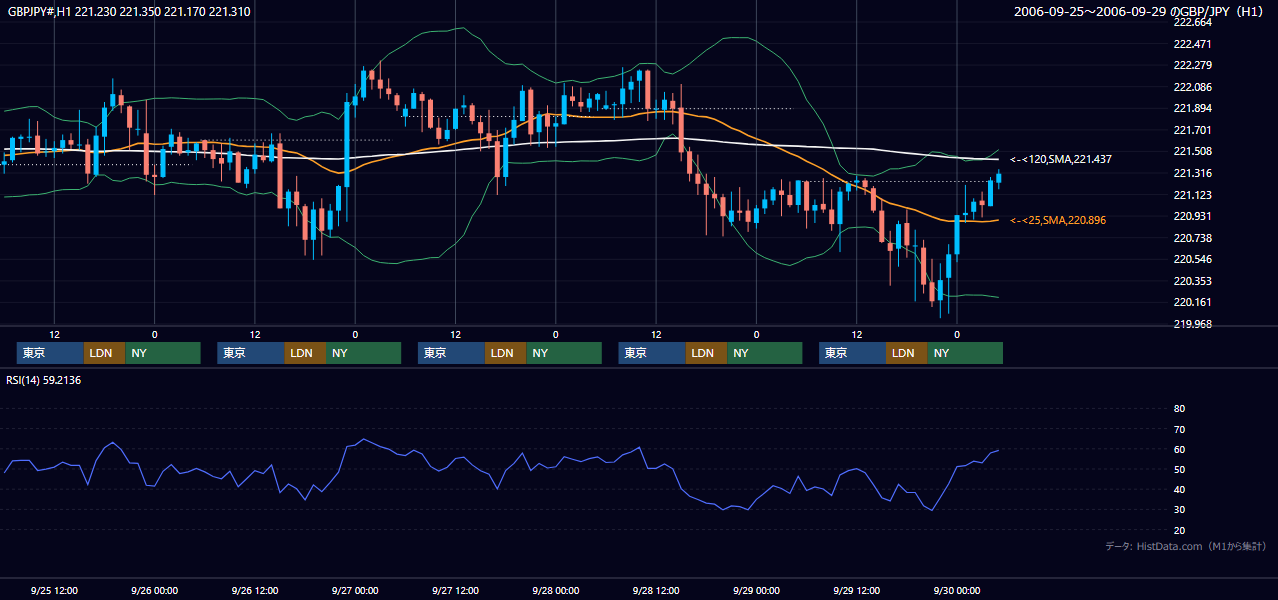Click the 9/29 12:00 time axis label
1278x600 pixels.
click(x=856, y=590)
